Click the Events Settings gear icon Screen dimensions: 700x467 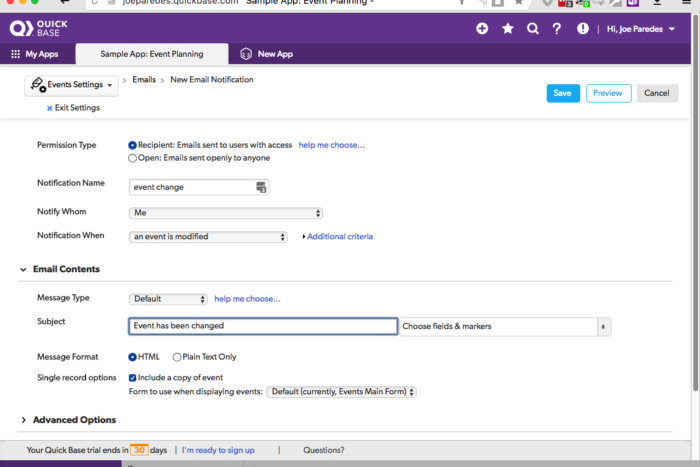(x=38, y=84)
